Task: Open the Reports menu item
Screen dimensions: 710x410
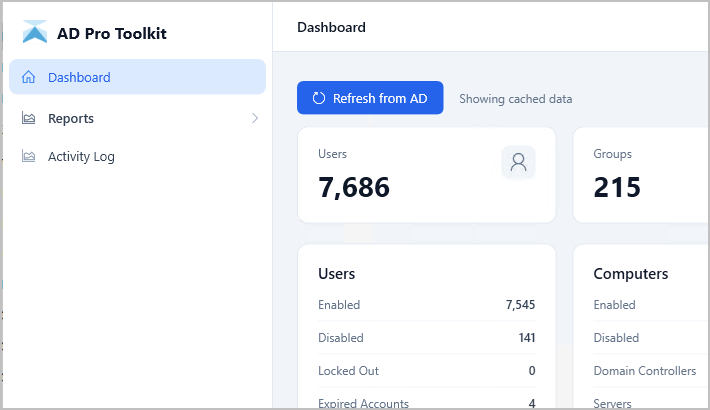Action: pyautogui.click(x=71, y=118)
